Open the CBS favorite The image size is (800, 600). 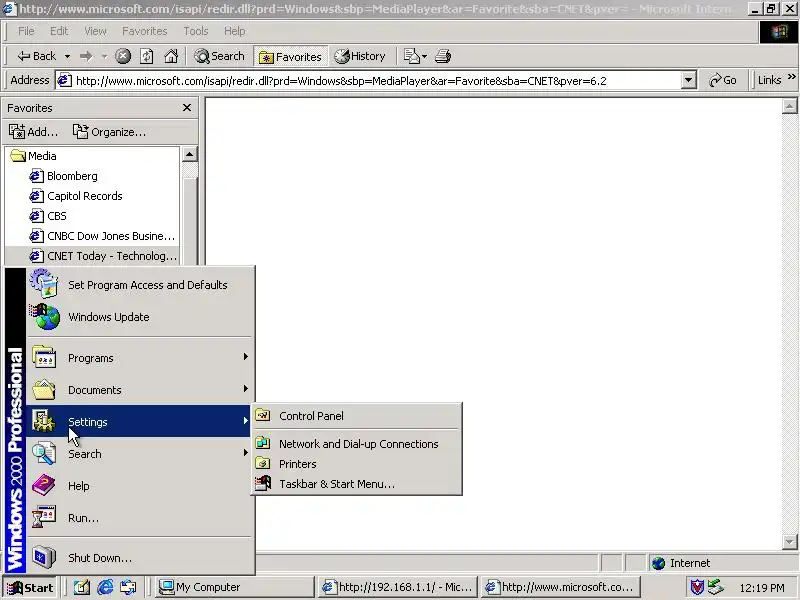[x=48, y=216]
